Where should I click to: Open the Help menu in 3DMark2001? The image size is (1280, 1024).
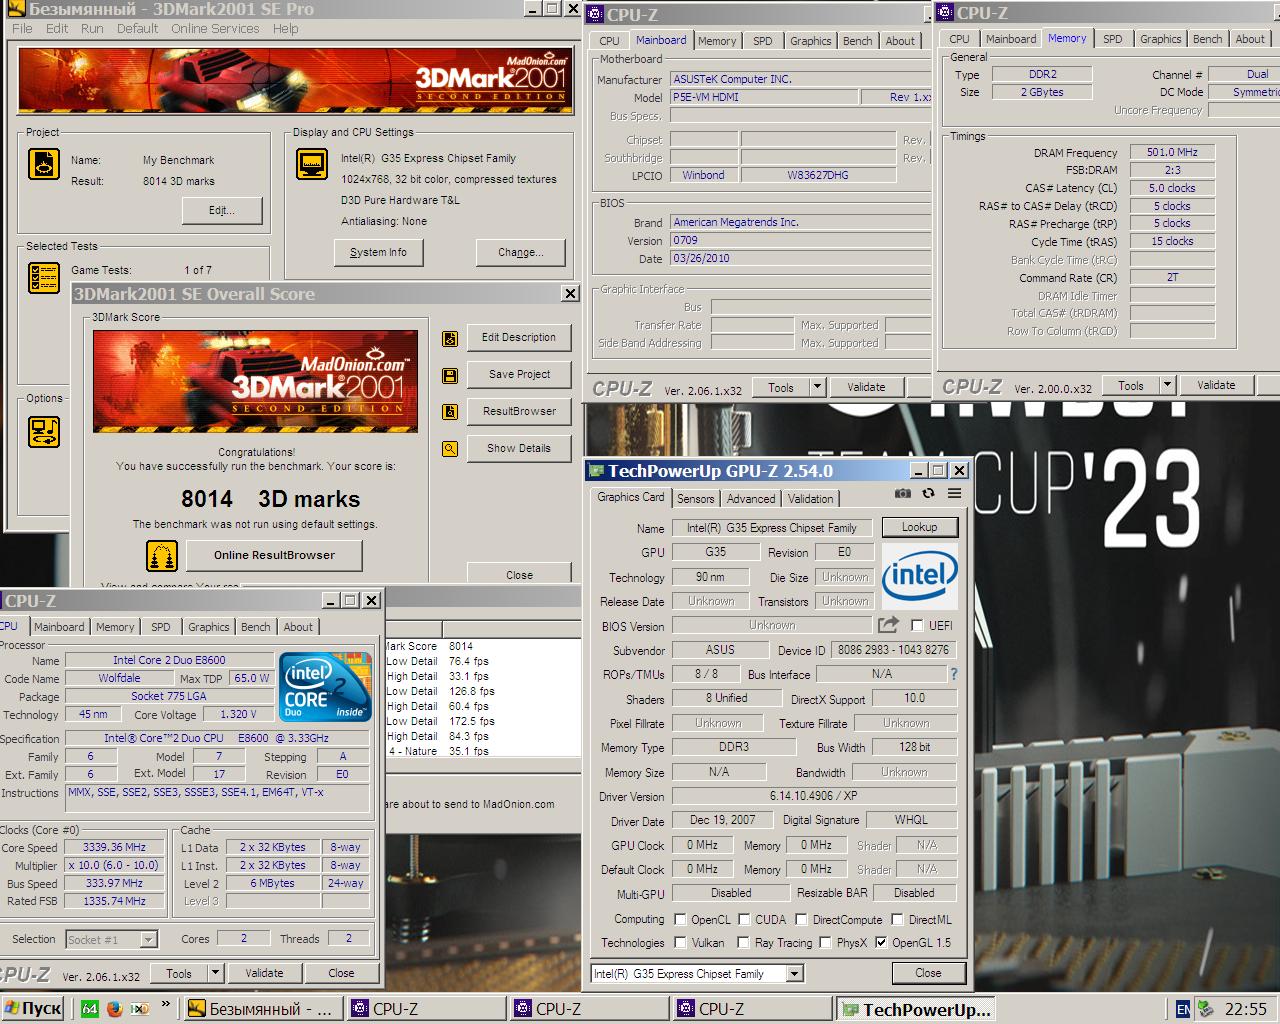point(286,28)
